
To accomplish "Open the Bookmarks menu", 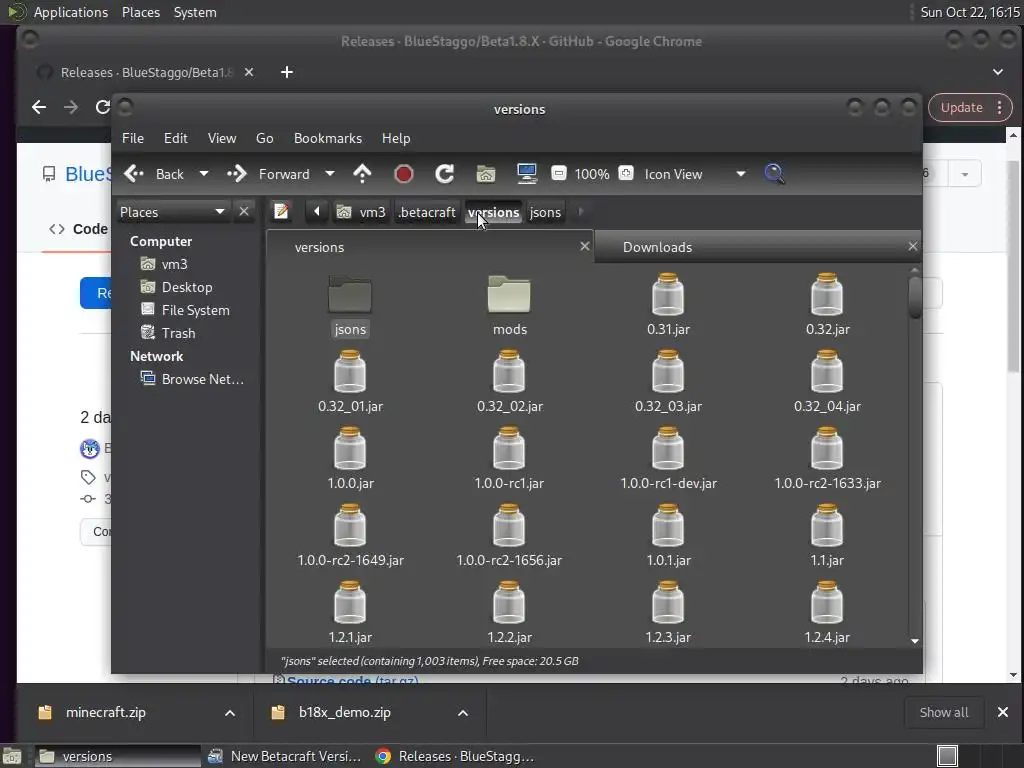I will [327, 138].
